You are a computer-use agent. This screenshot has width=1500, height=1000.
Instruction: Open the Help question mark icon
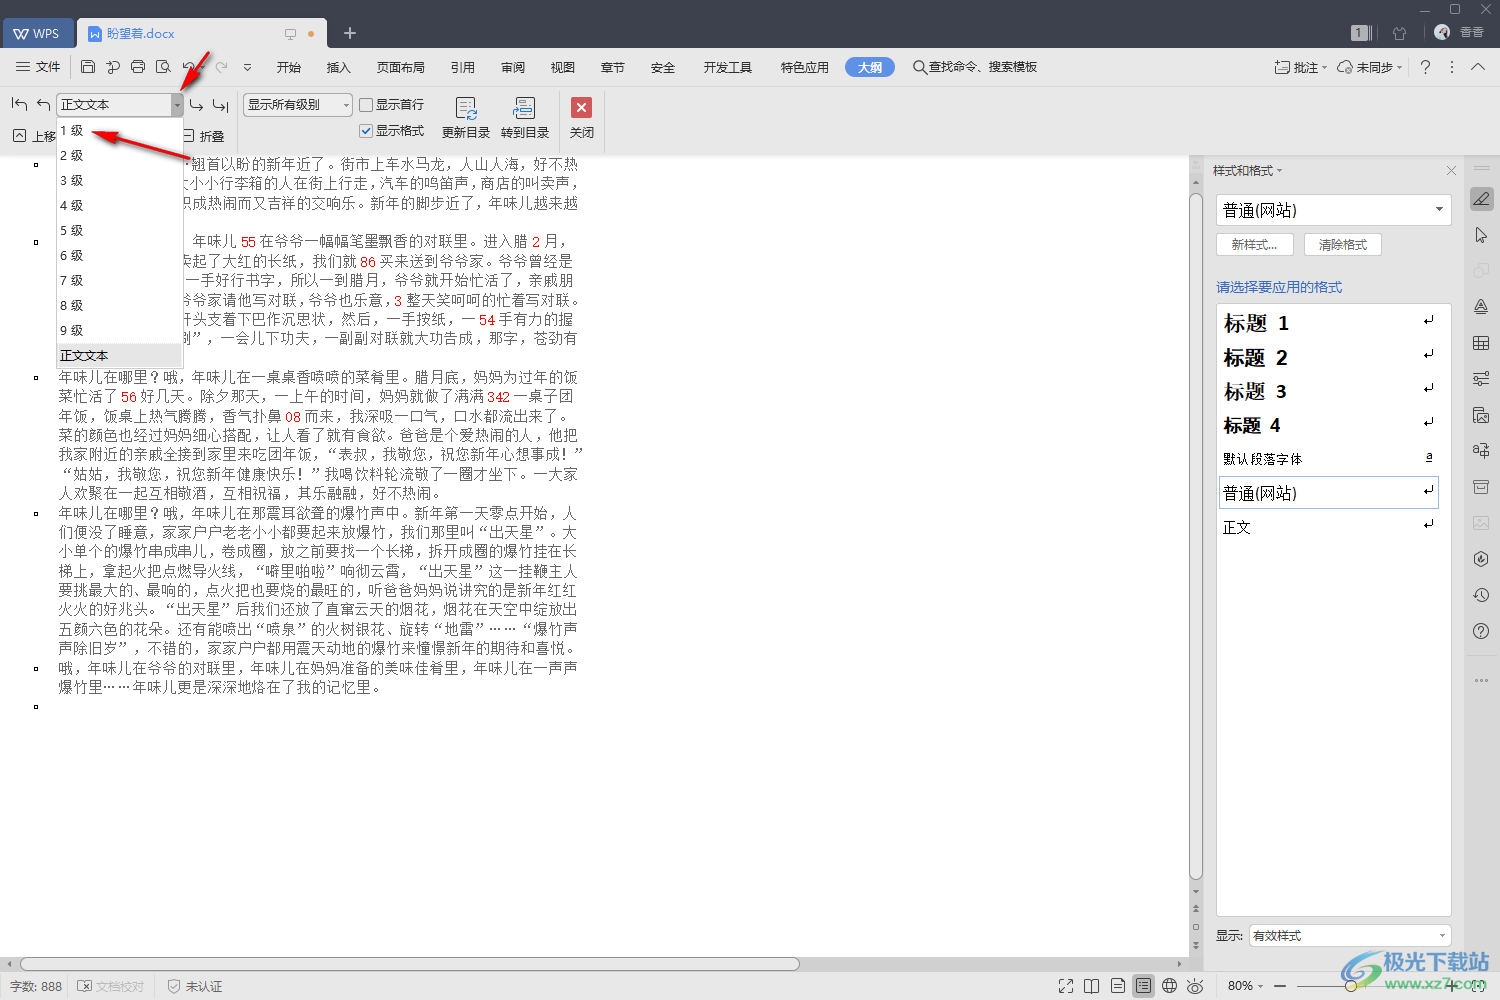click(x=1425, y=67)
